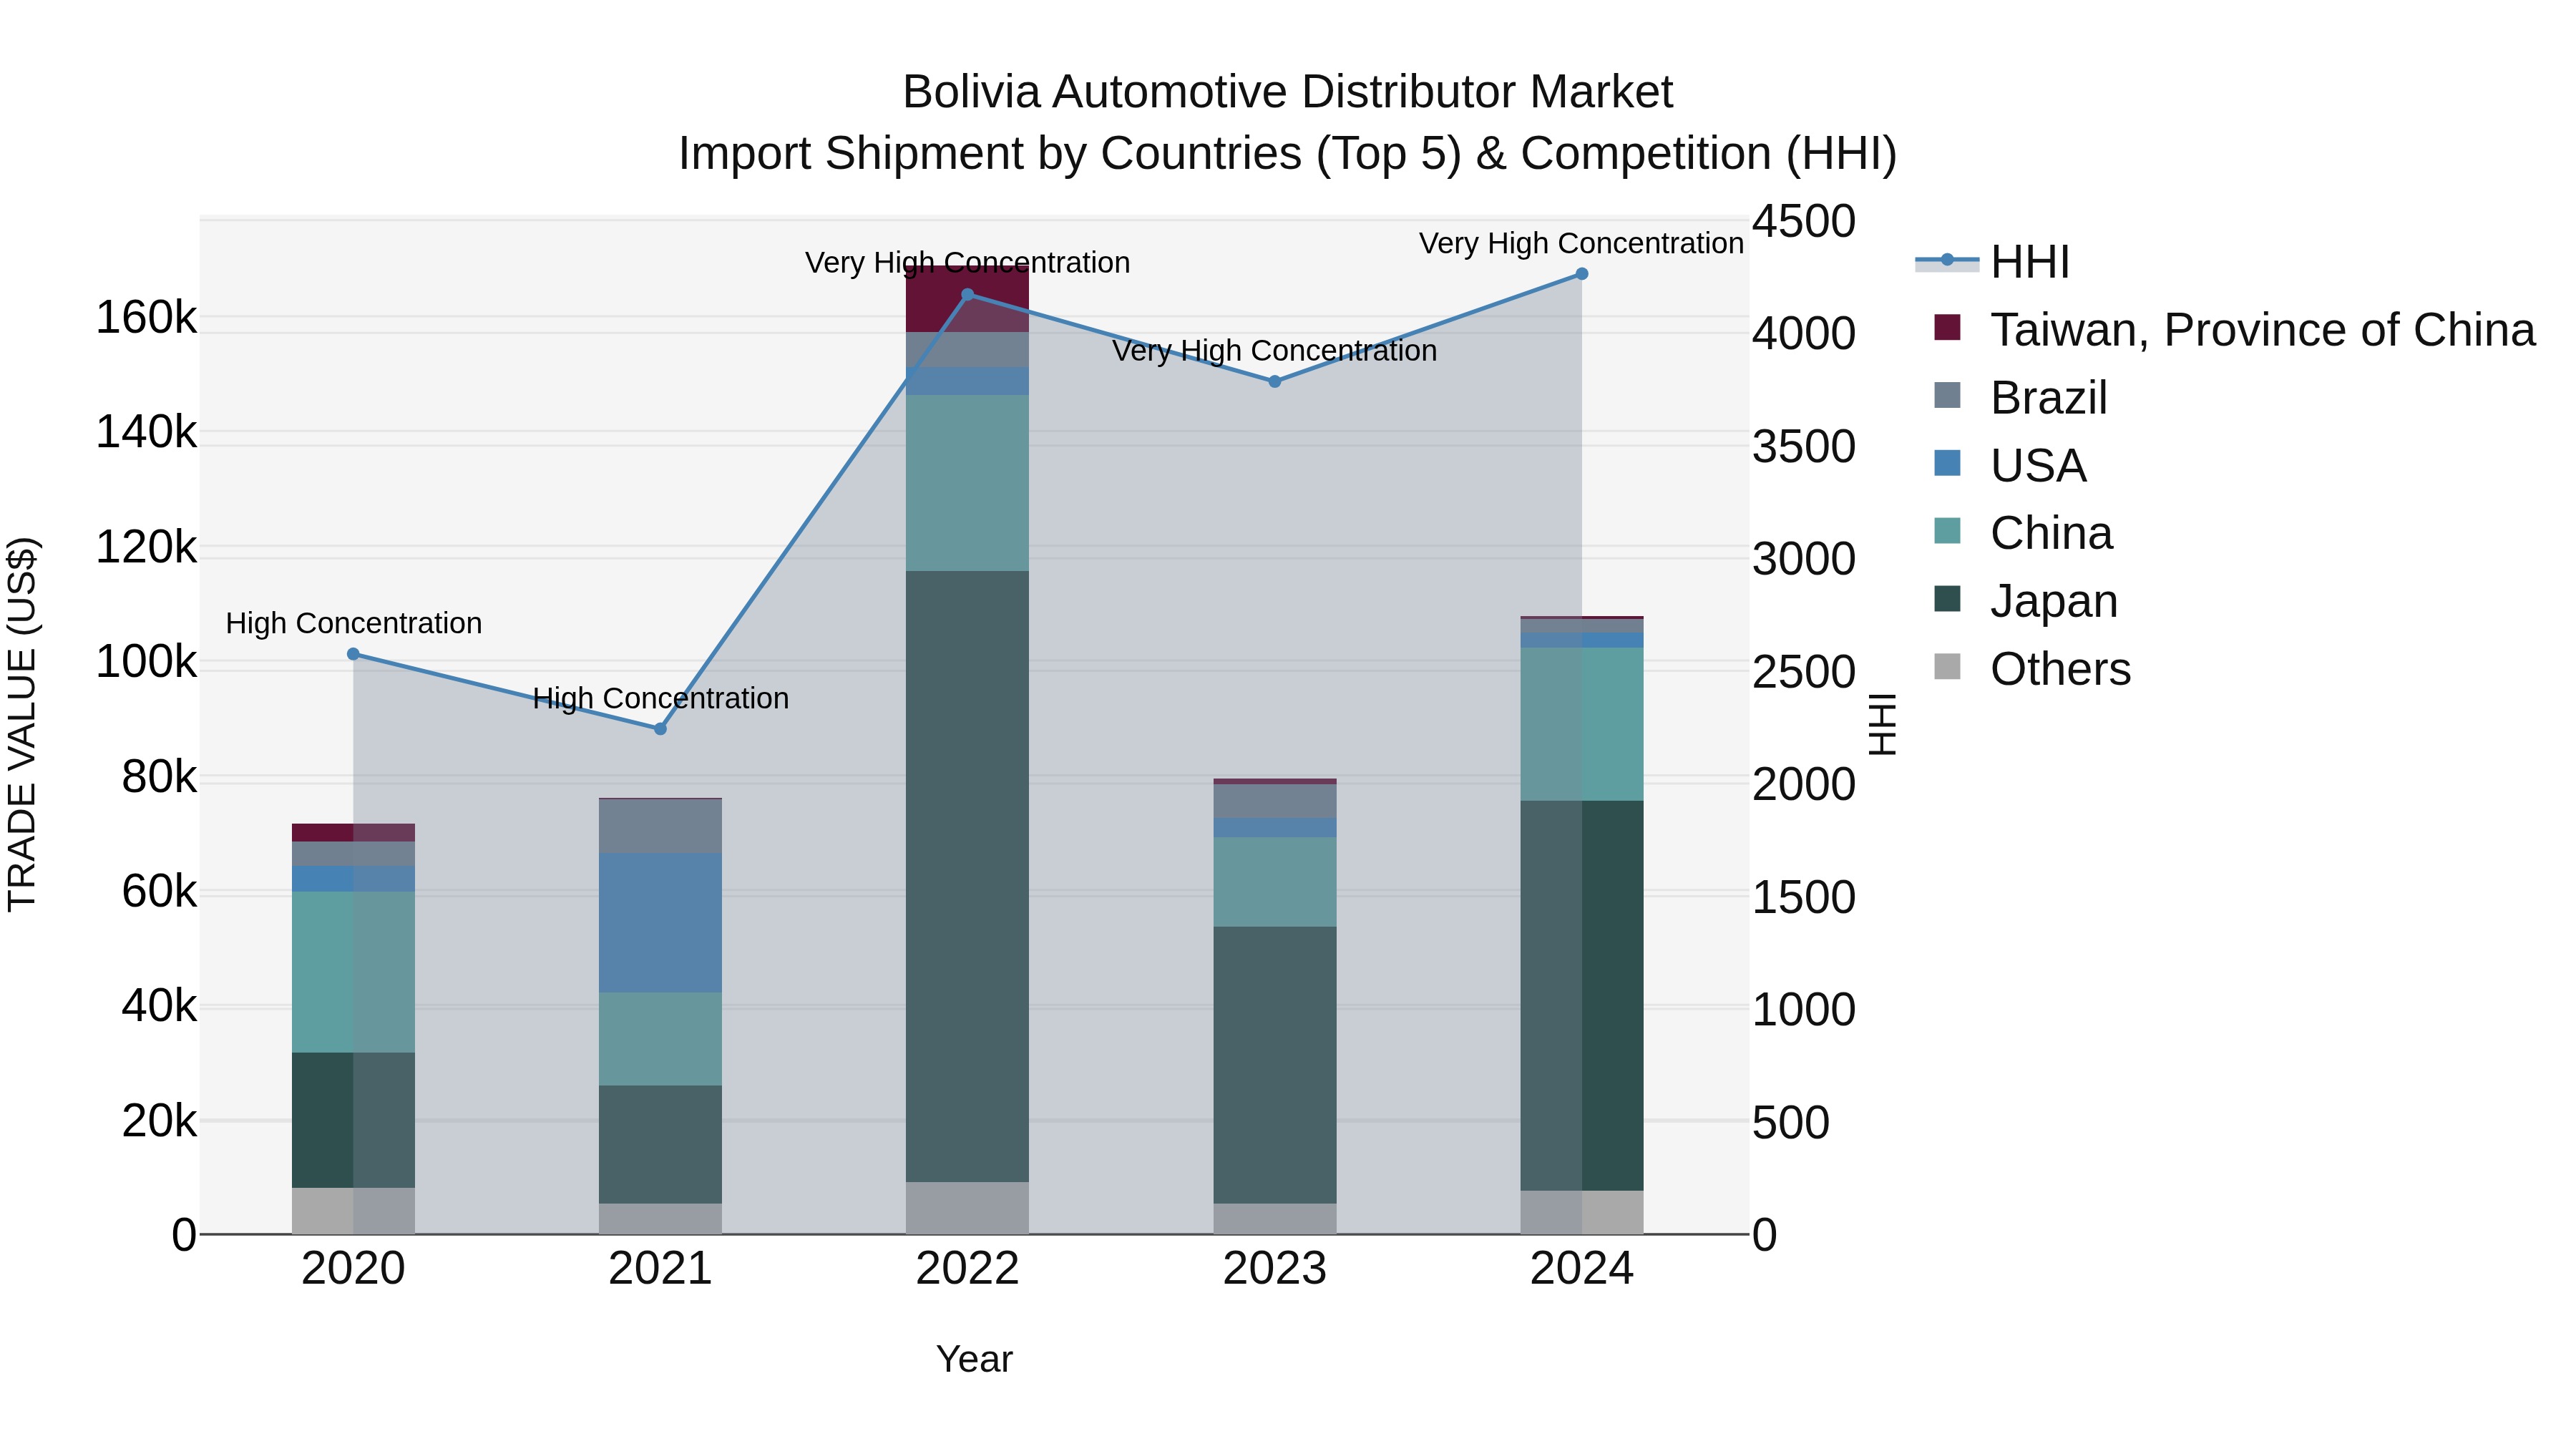Click the Year axis title
The width and height of the screenshot is (2576, 1449).
point(974,1359)
